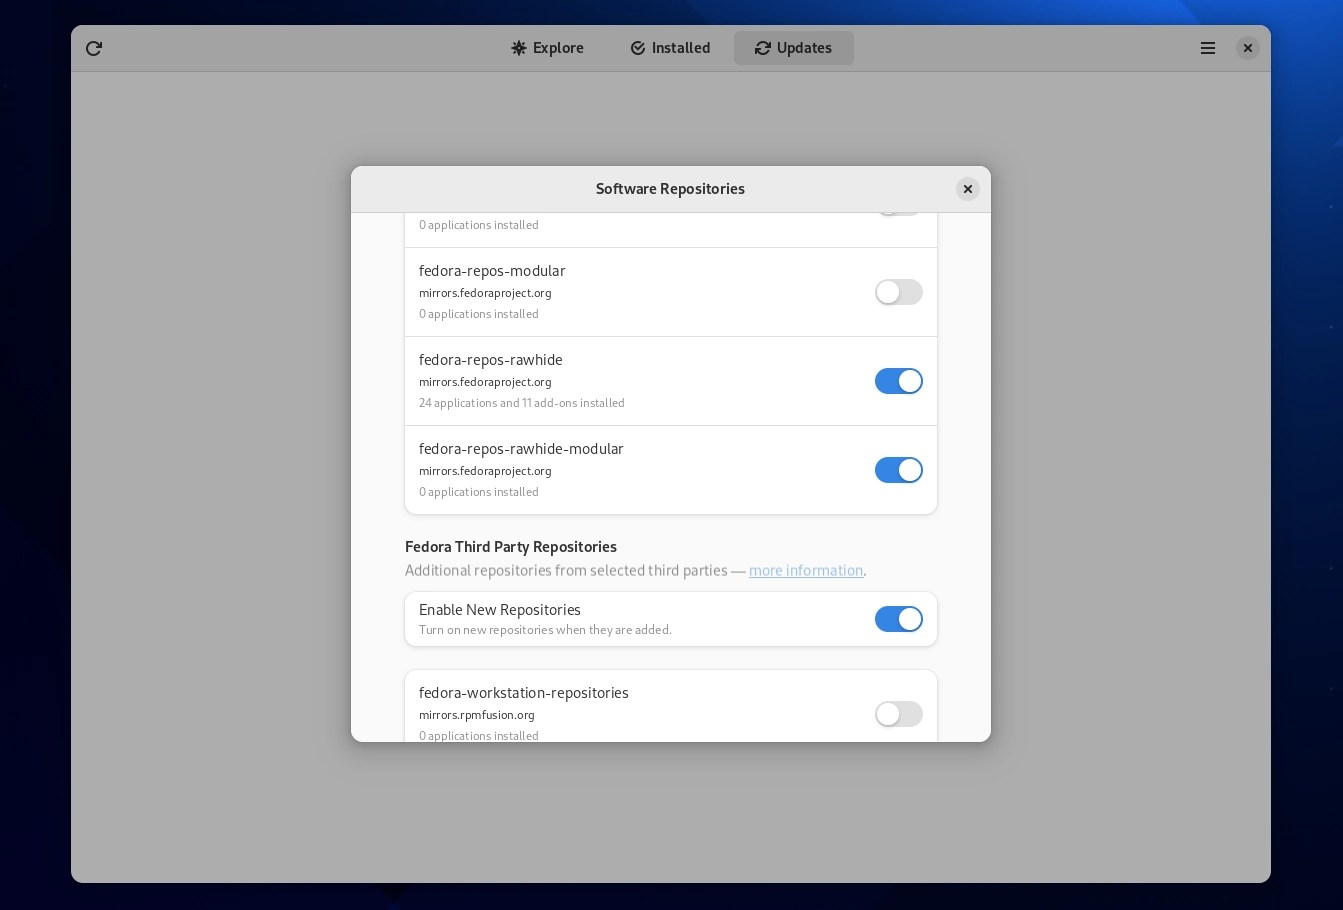
Task: Switch to the Installed tab
Action: [x=670, y=48]
